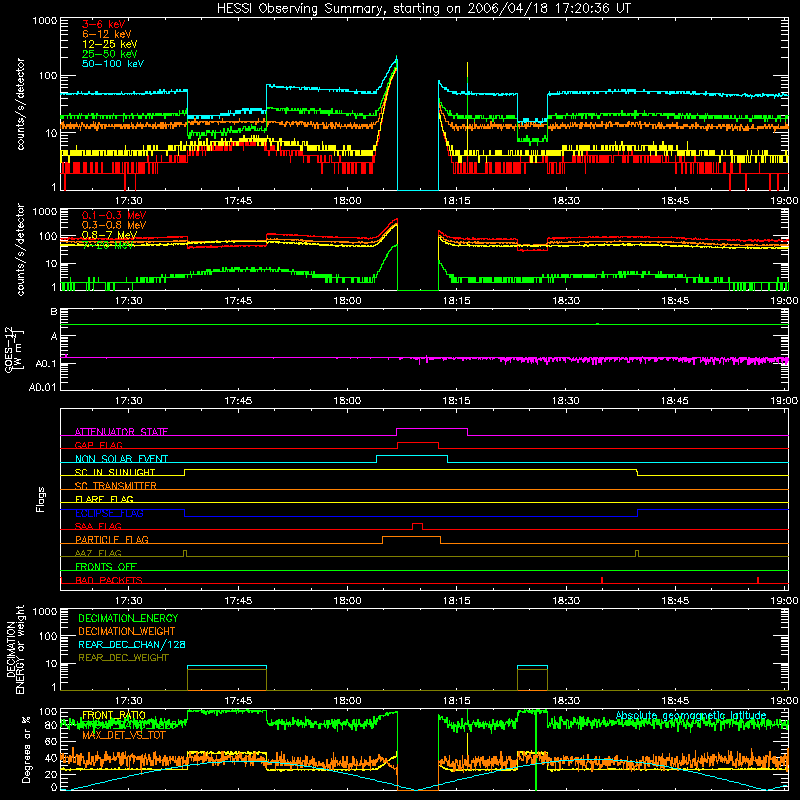Select the 3-6 keV legend label
The height and width of the screenshot is (800, 800).
pyautogui.click(x=103, y=24)
